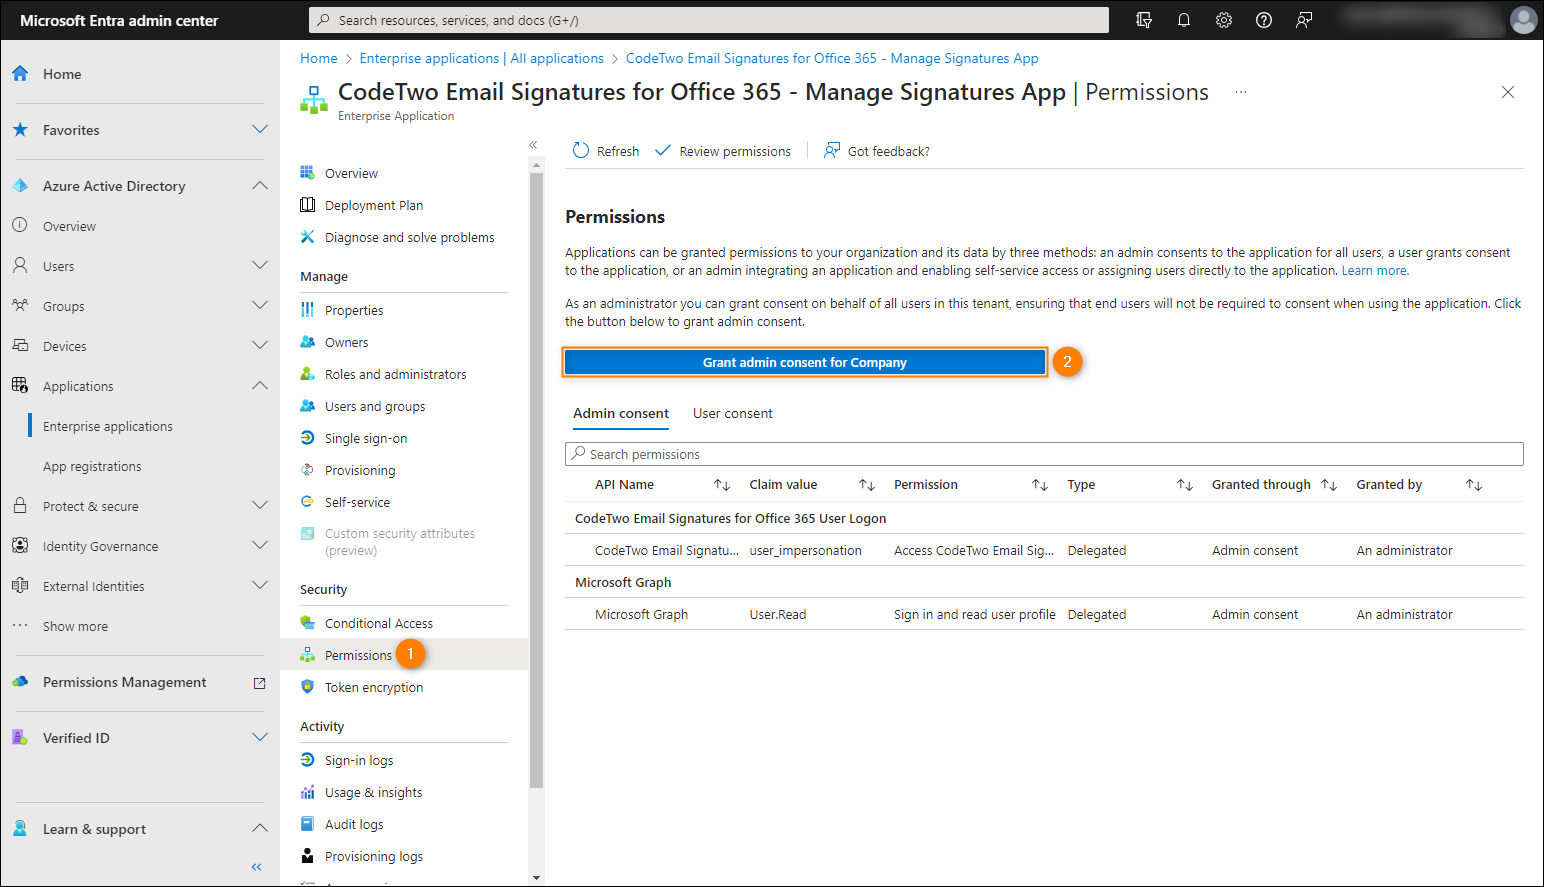Click the Review permissions checkmark icon
The height and width of the screenshot is (887, 1544).
[663, 151]
